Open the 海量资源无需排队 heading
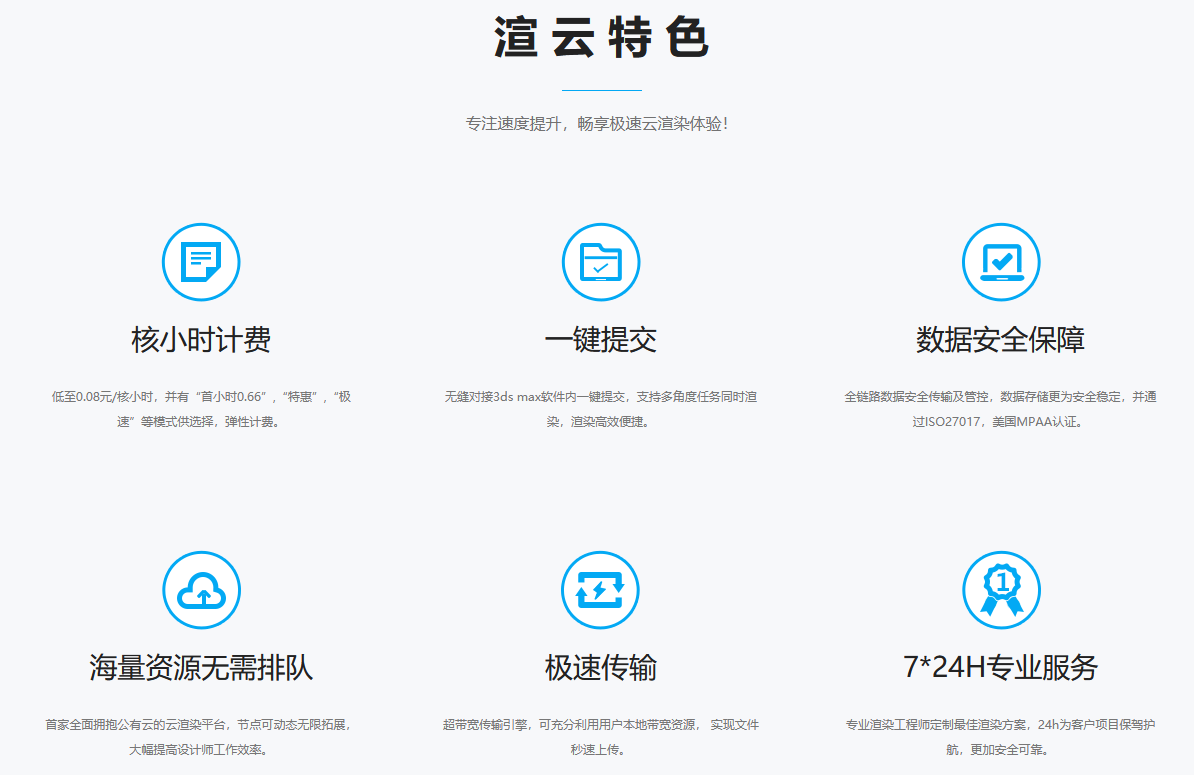This screenshot has width=1194, height=775. (x=201, y=668)
